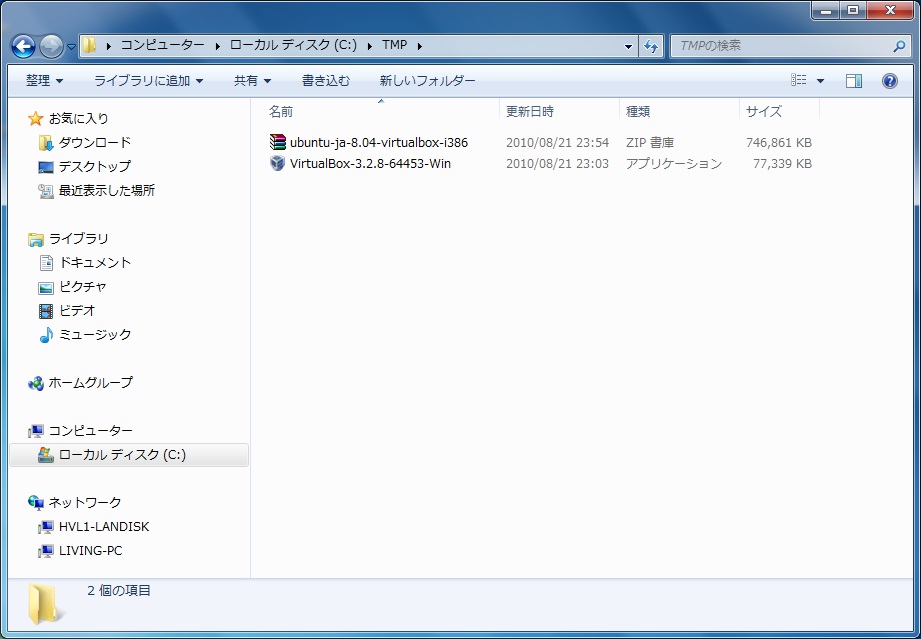Change view with the view mode icon

798,80
